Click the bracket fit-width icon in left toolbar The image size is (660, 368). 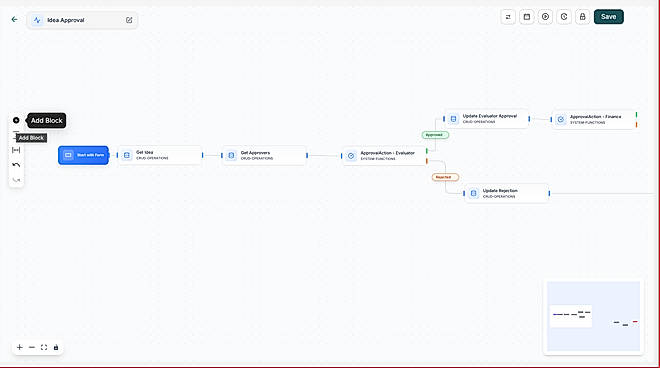point(16,150)
